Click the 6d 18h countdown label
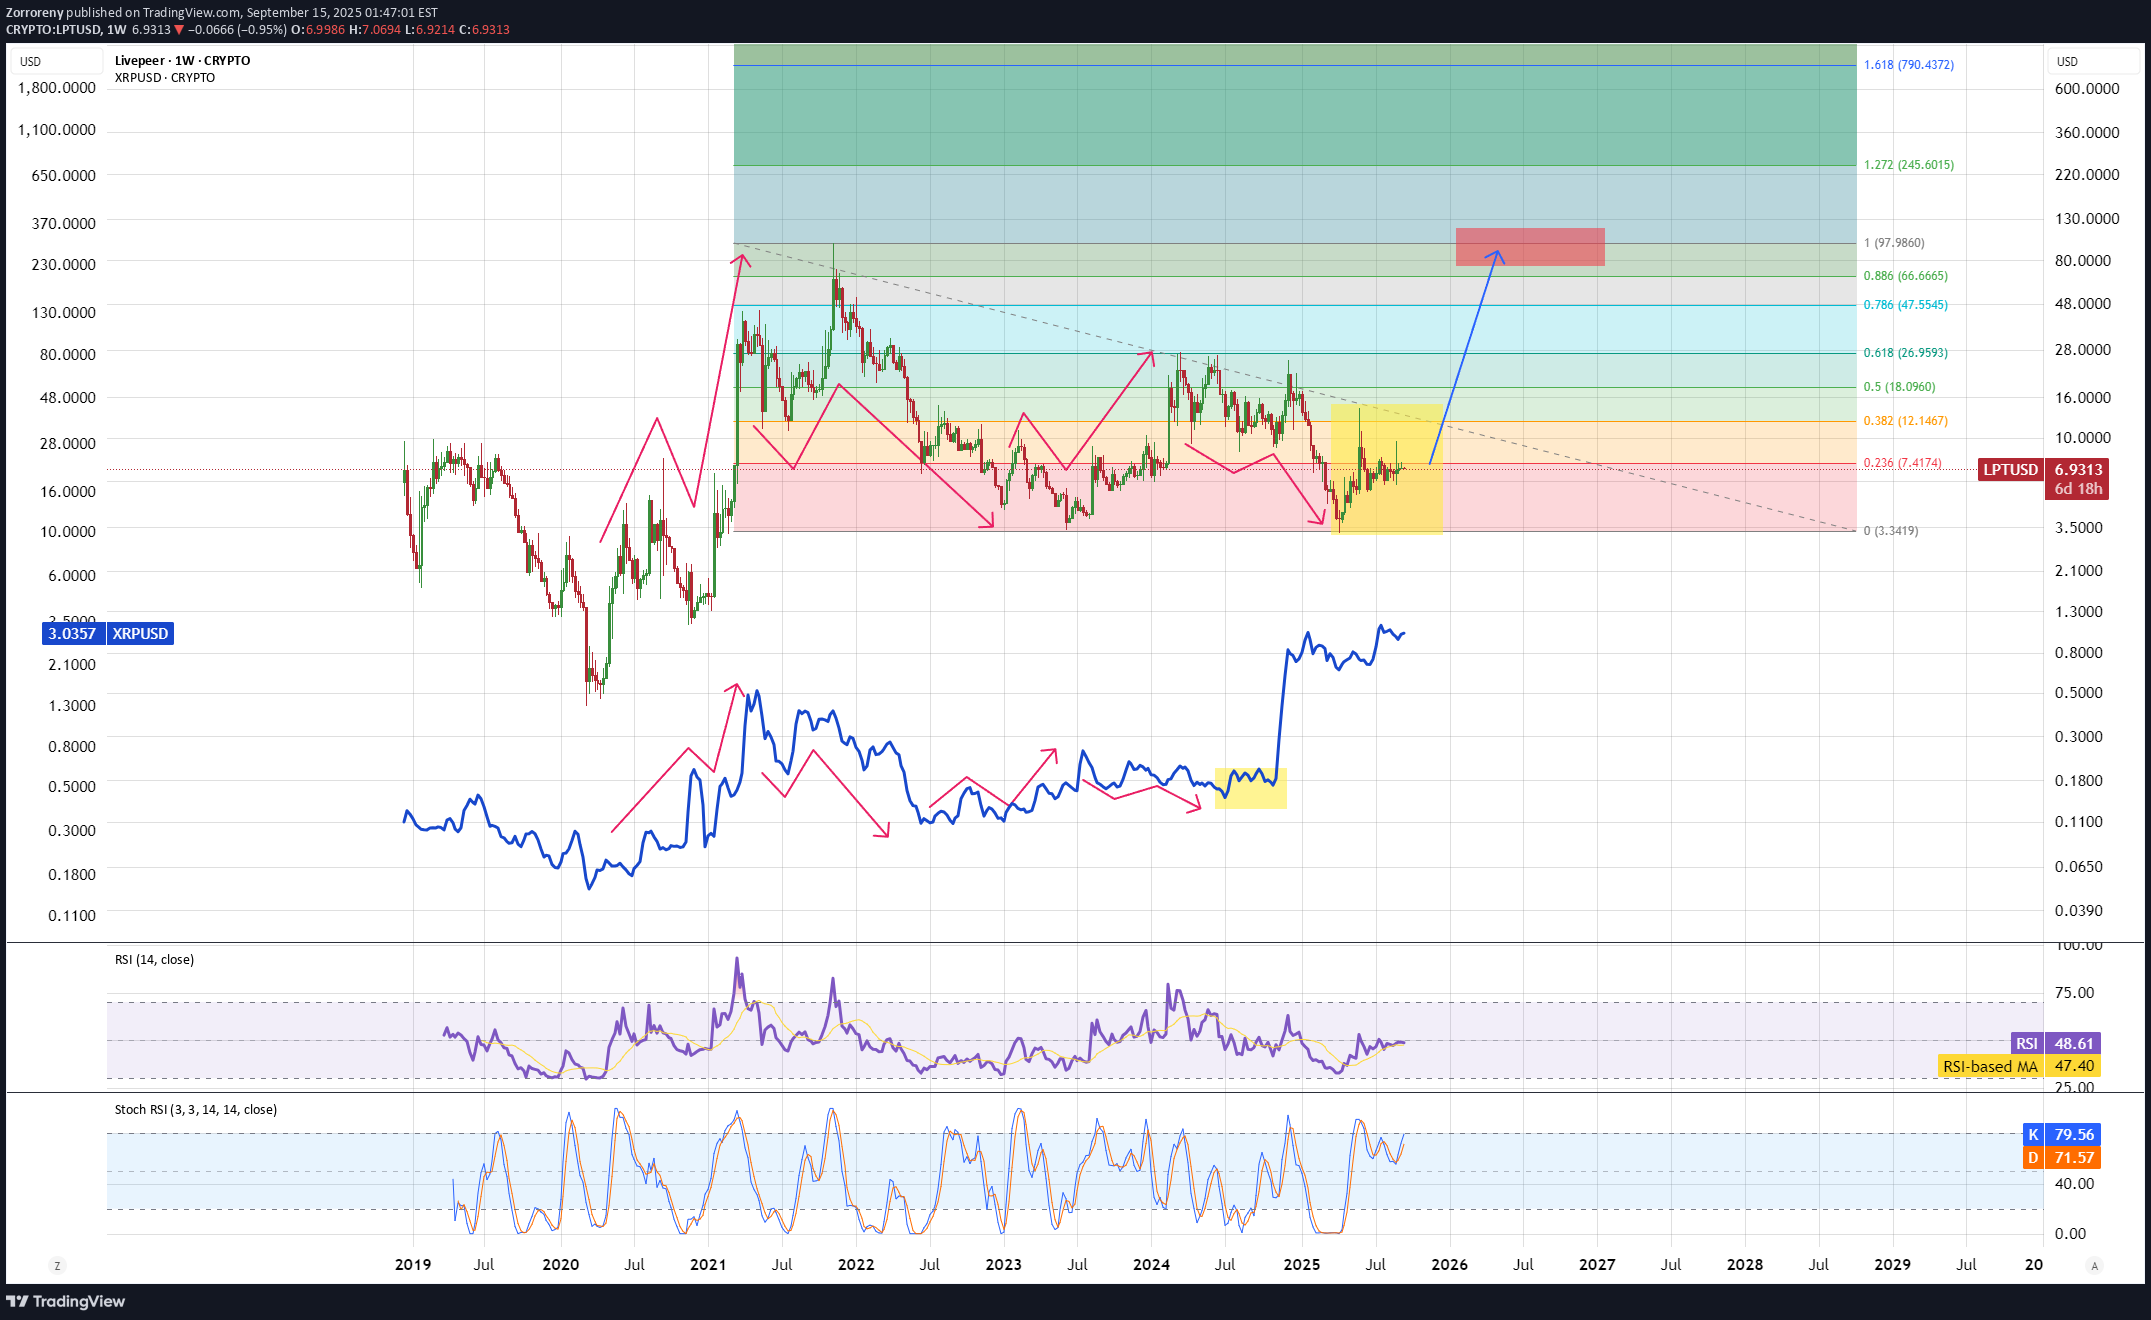This screenshot has width=2151, height=1320. [x=2078, y=489]
